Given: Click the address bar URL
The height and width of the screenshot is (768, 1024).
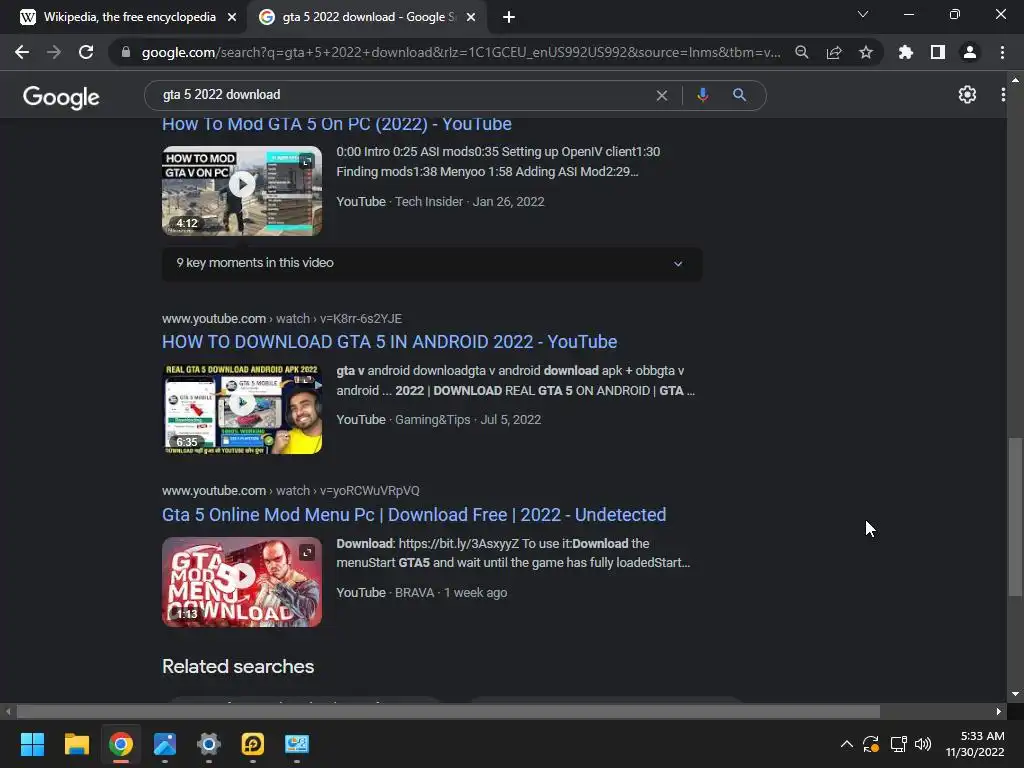Looking at the screenshot, I should coord(460,52).
